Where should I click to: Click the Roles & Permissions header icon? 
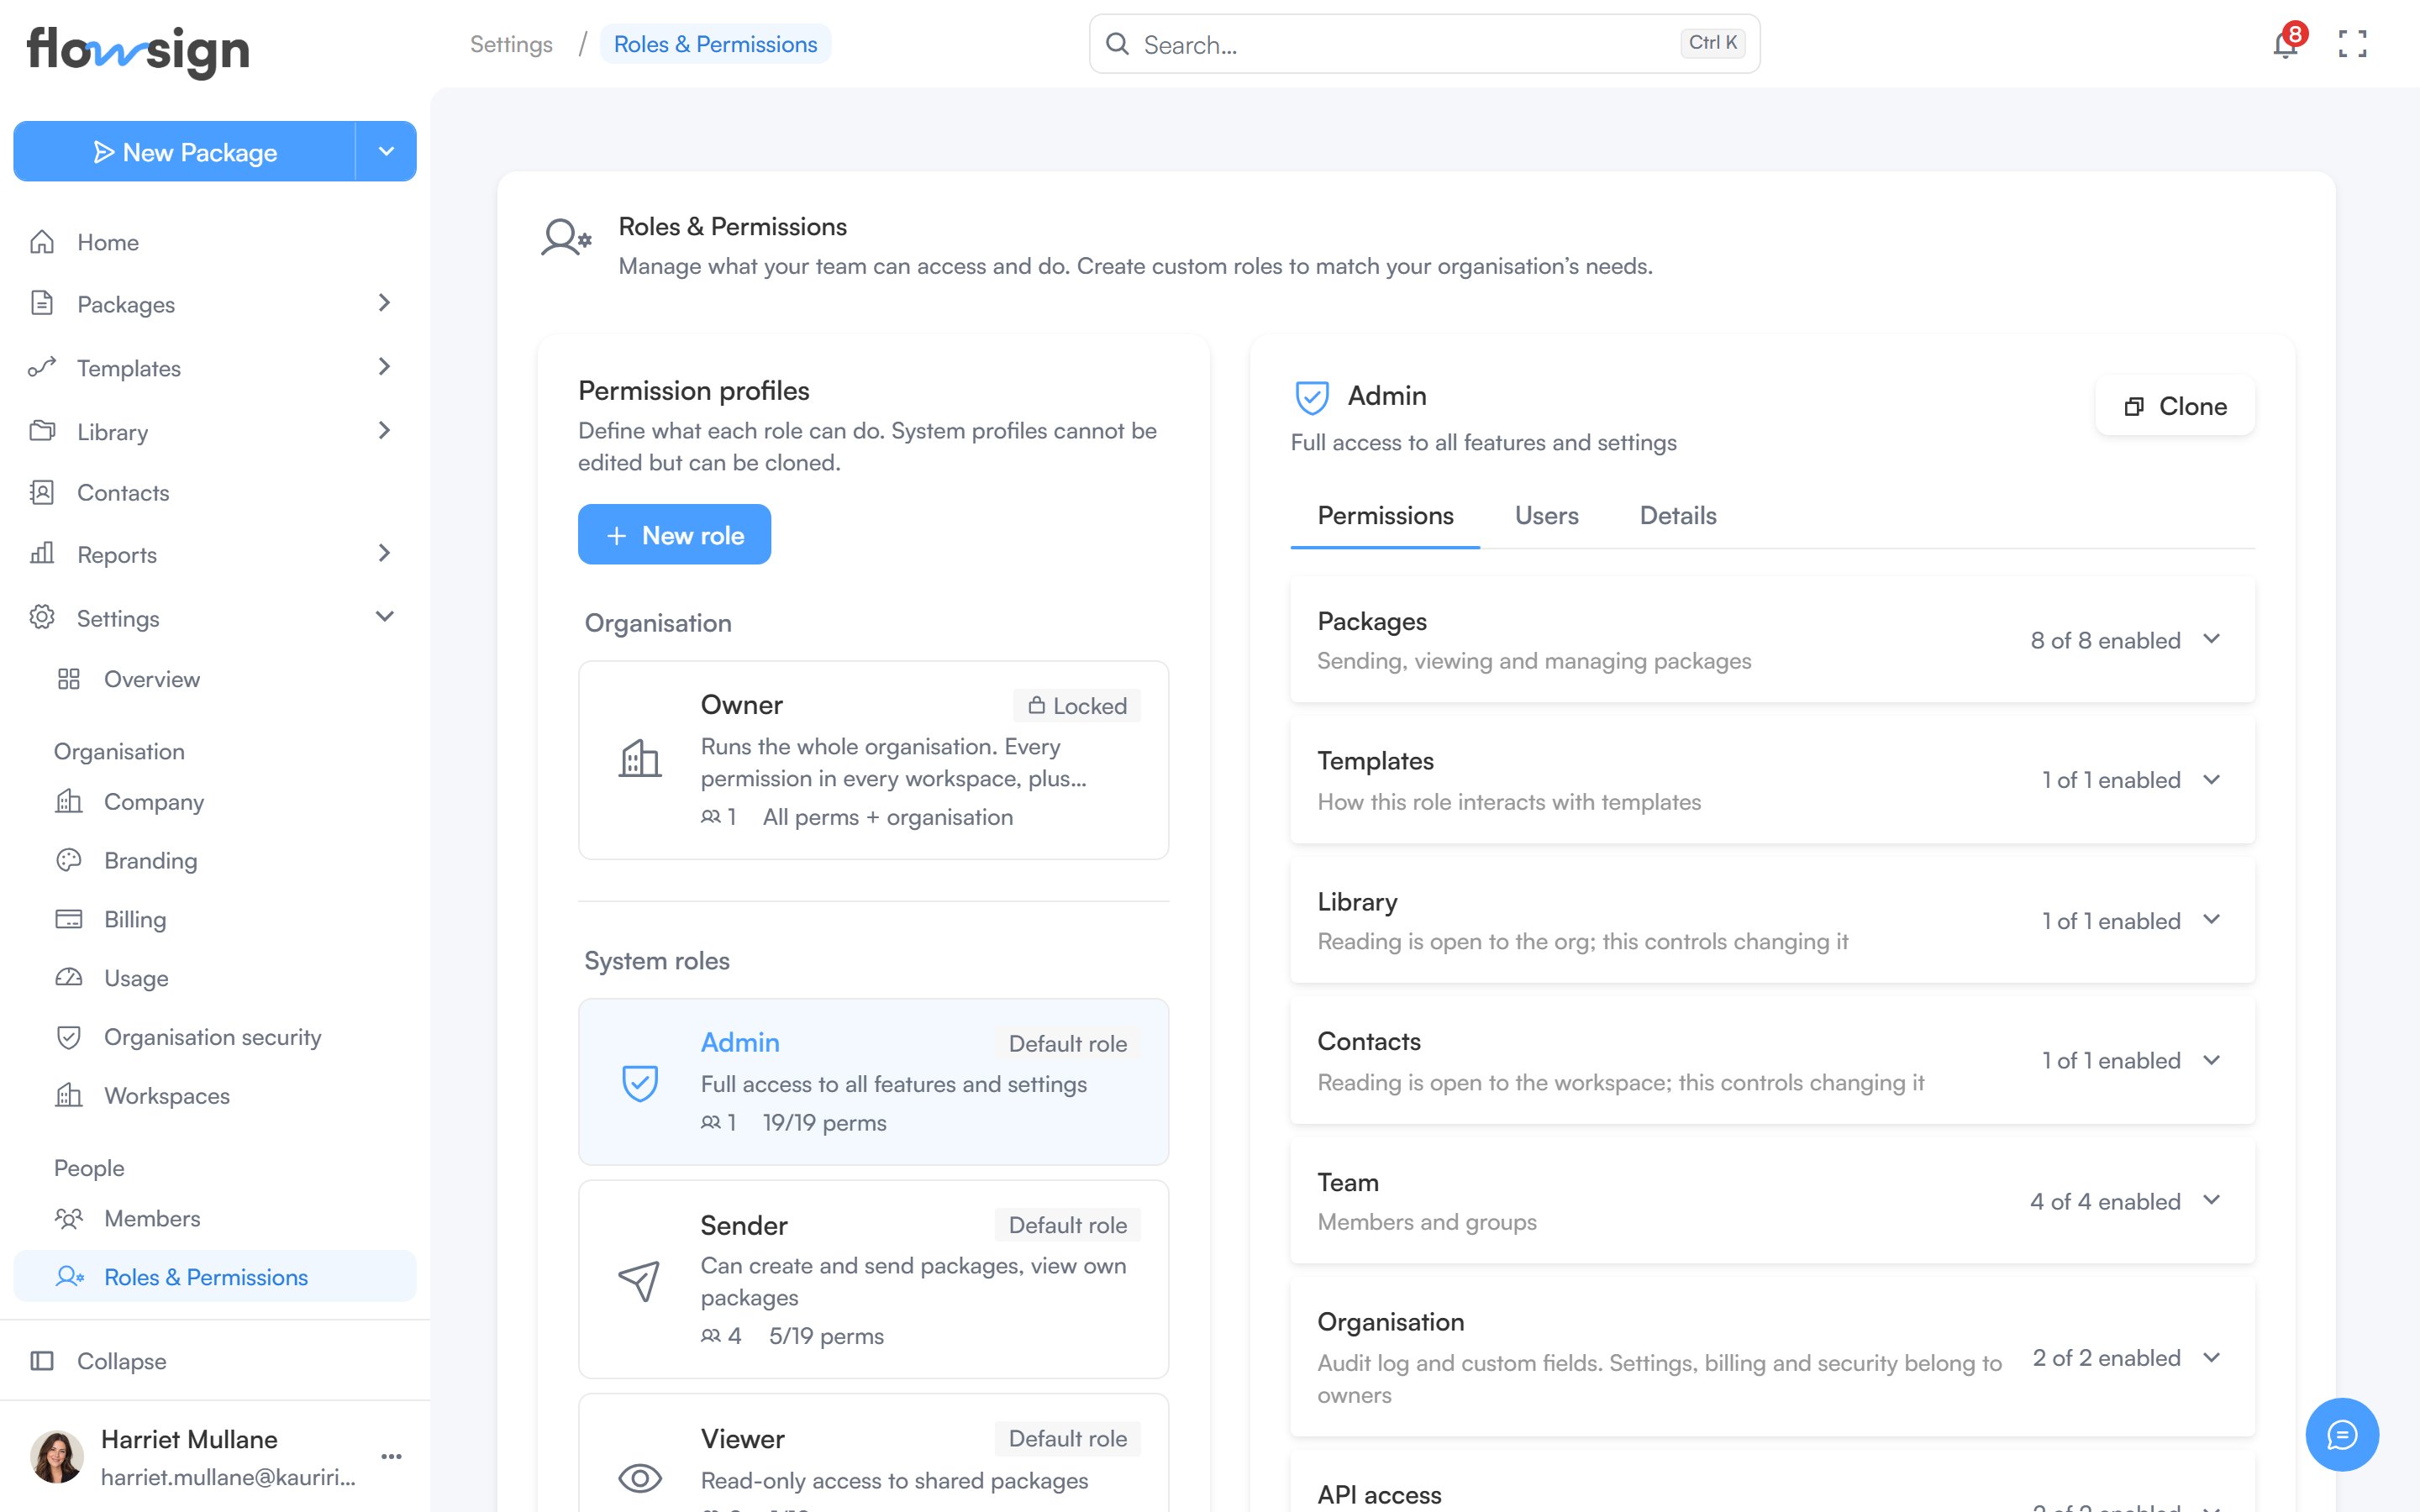click(566, 238)
